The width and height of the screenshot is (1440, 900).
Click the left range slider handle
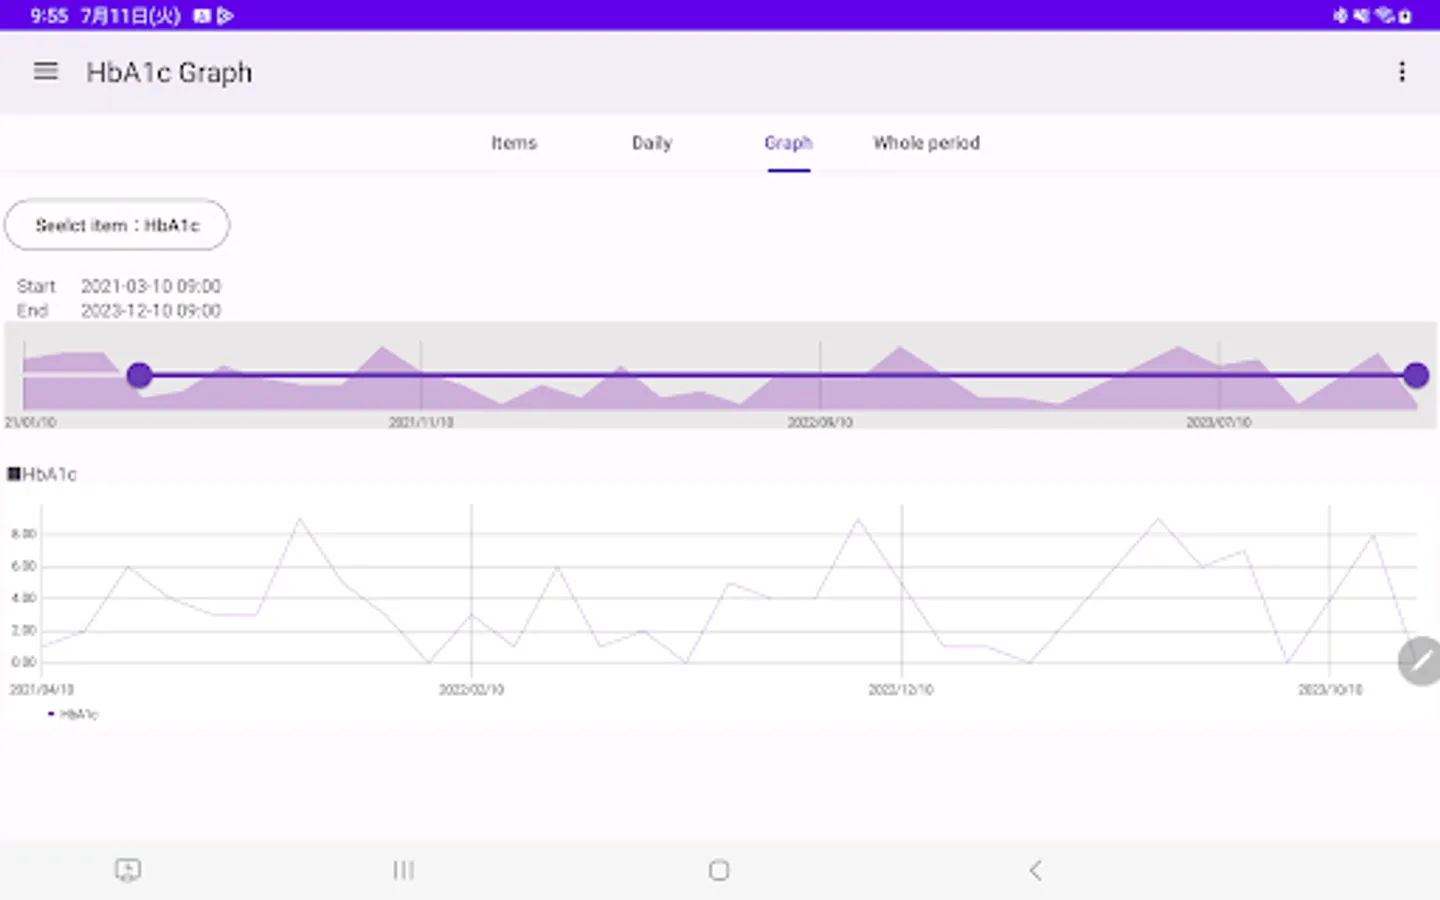pos(139,375)
